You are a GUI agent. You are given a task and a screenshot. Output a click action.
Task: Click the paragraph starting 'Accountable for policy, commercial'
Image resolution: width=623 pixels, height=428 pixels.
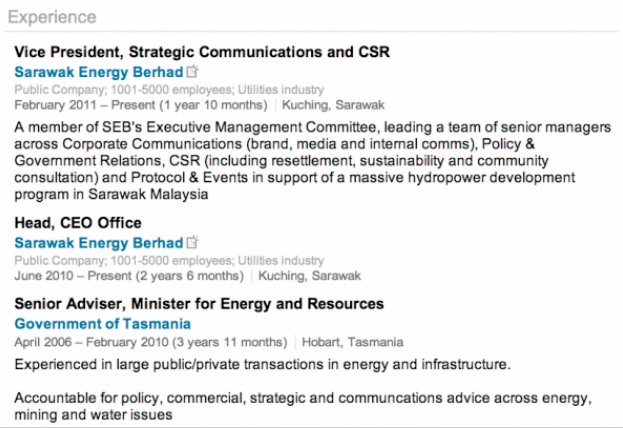303,406
